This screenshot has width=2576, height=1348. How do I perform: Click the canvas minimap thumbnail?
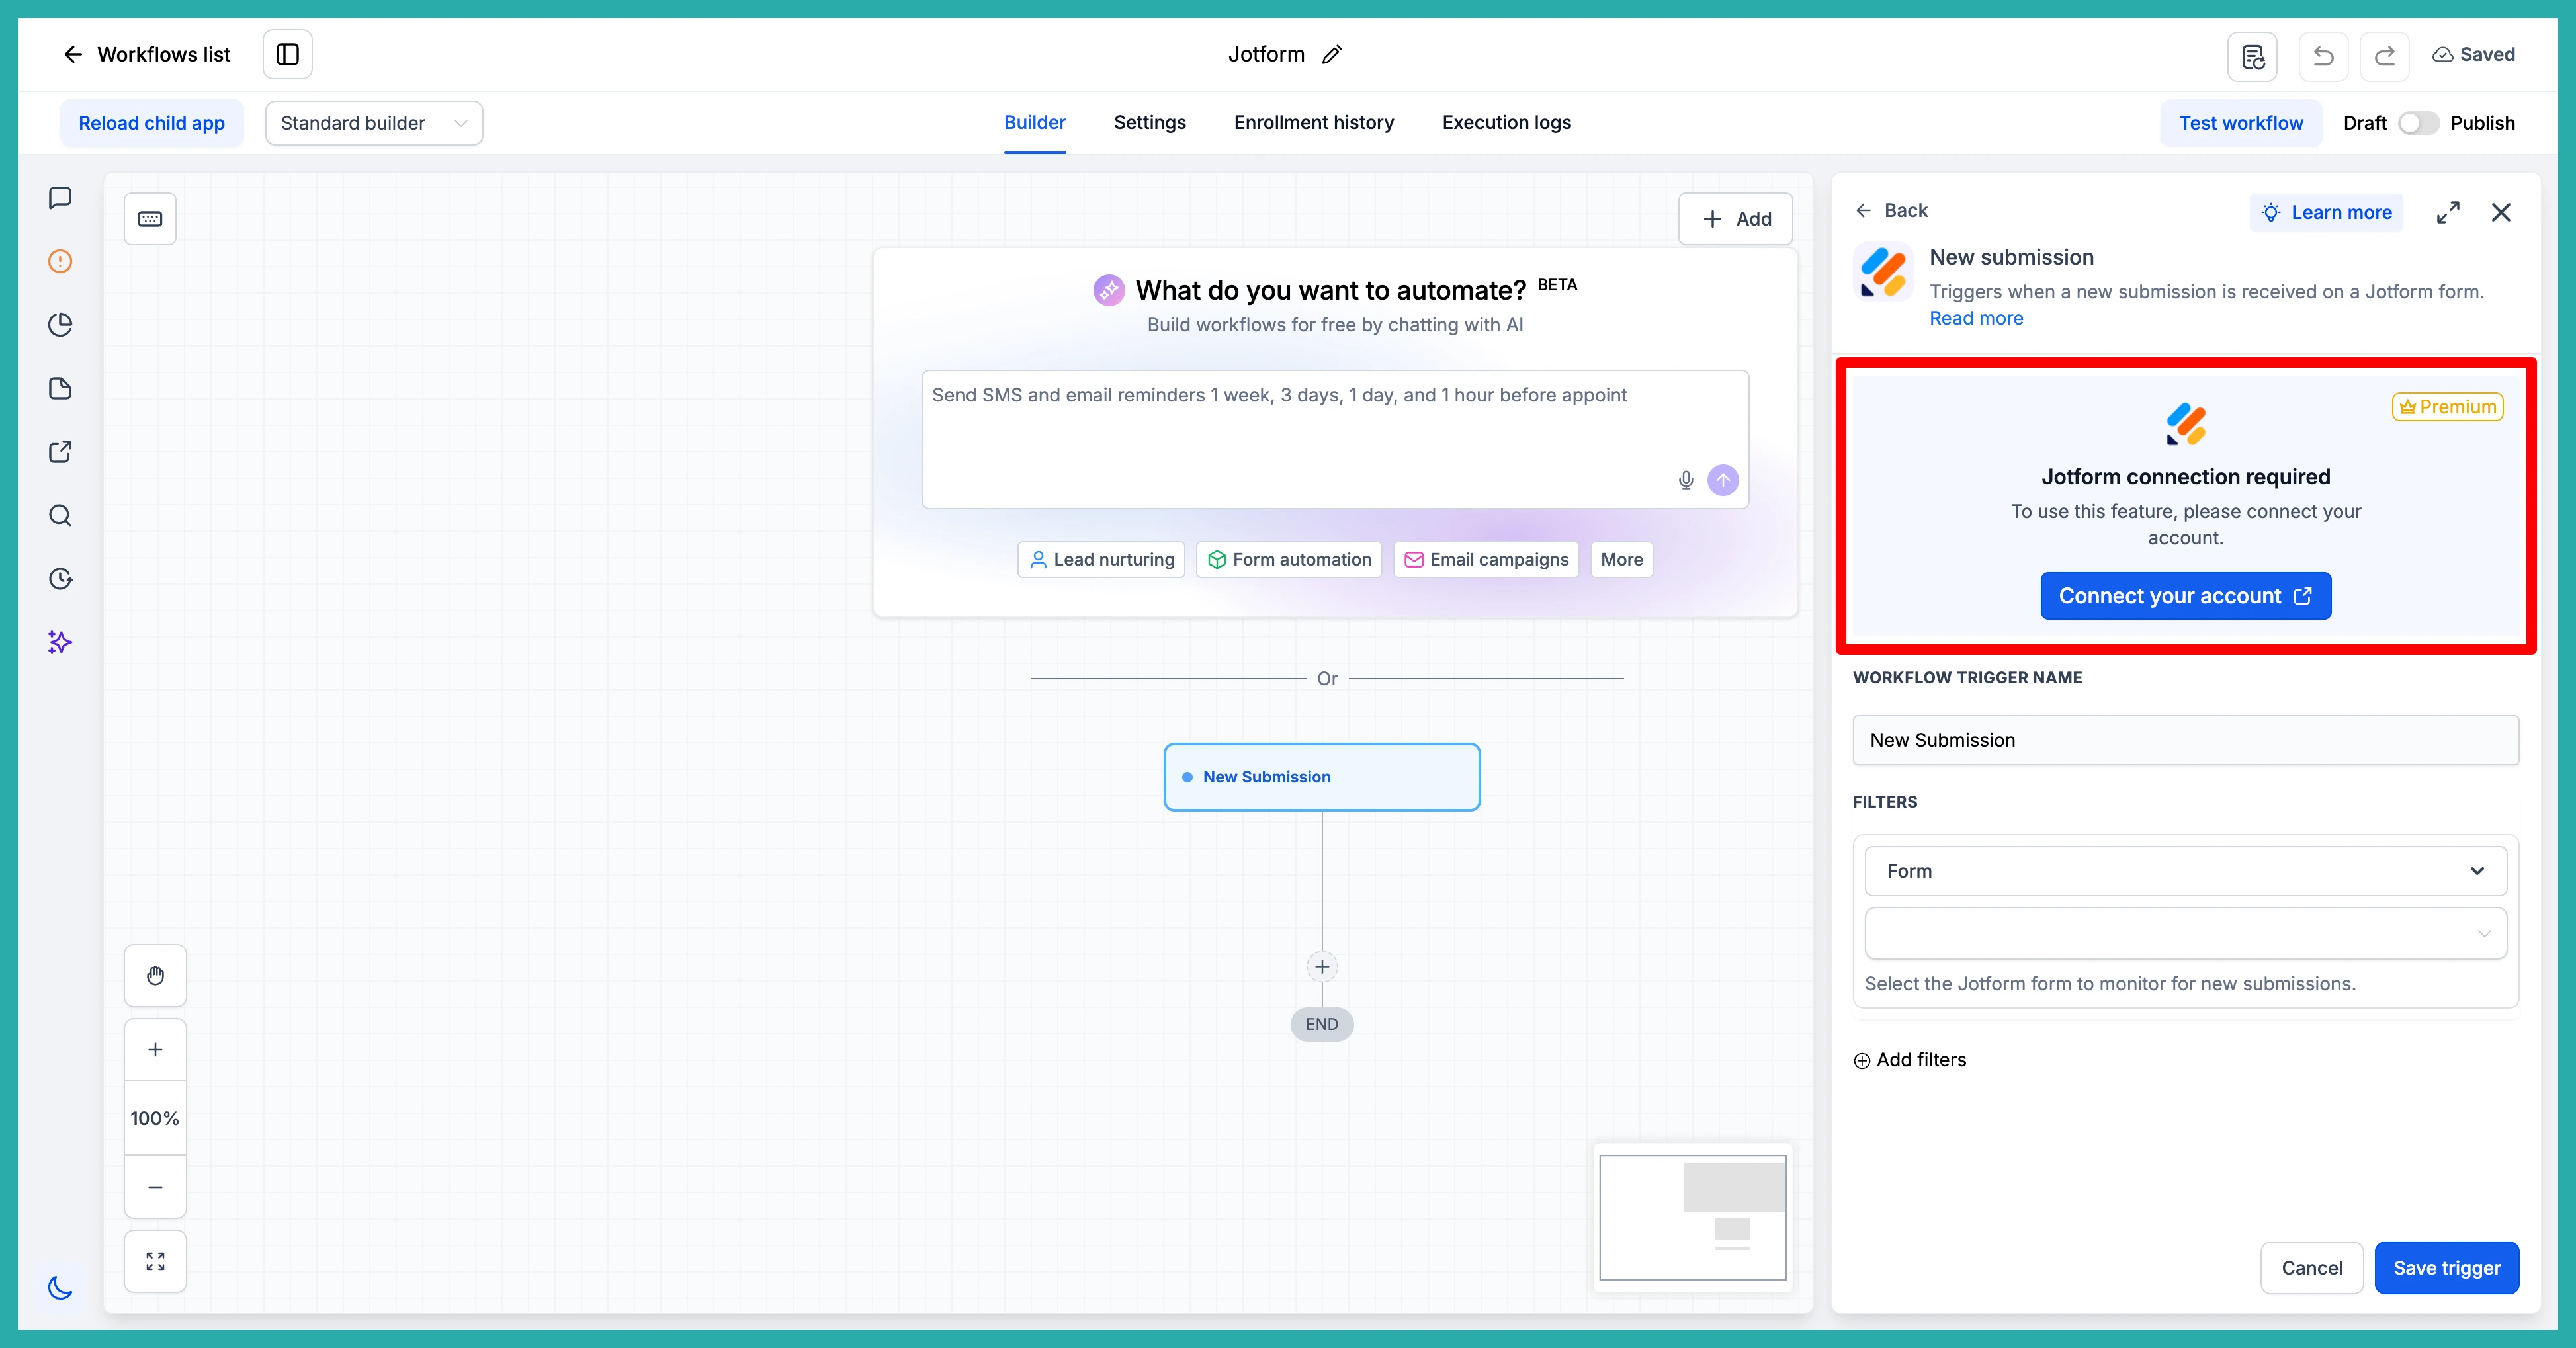pyautogui.click(x=1692, y=1217)
